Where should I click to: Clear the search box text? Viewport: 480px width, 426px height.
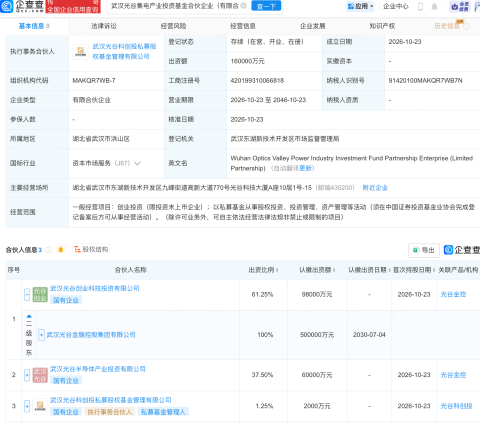click(x=243, y=6)
